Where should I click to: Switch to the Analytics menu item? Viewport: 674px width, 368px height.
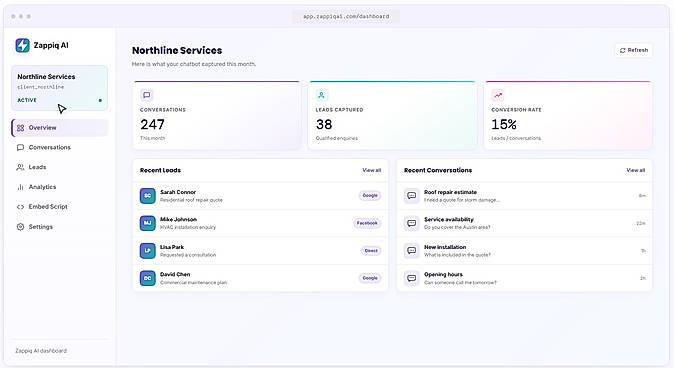[x=59, y=187]
